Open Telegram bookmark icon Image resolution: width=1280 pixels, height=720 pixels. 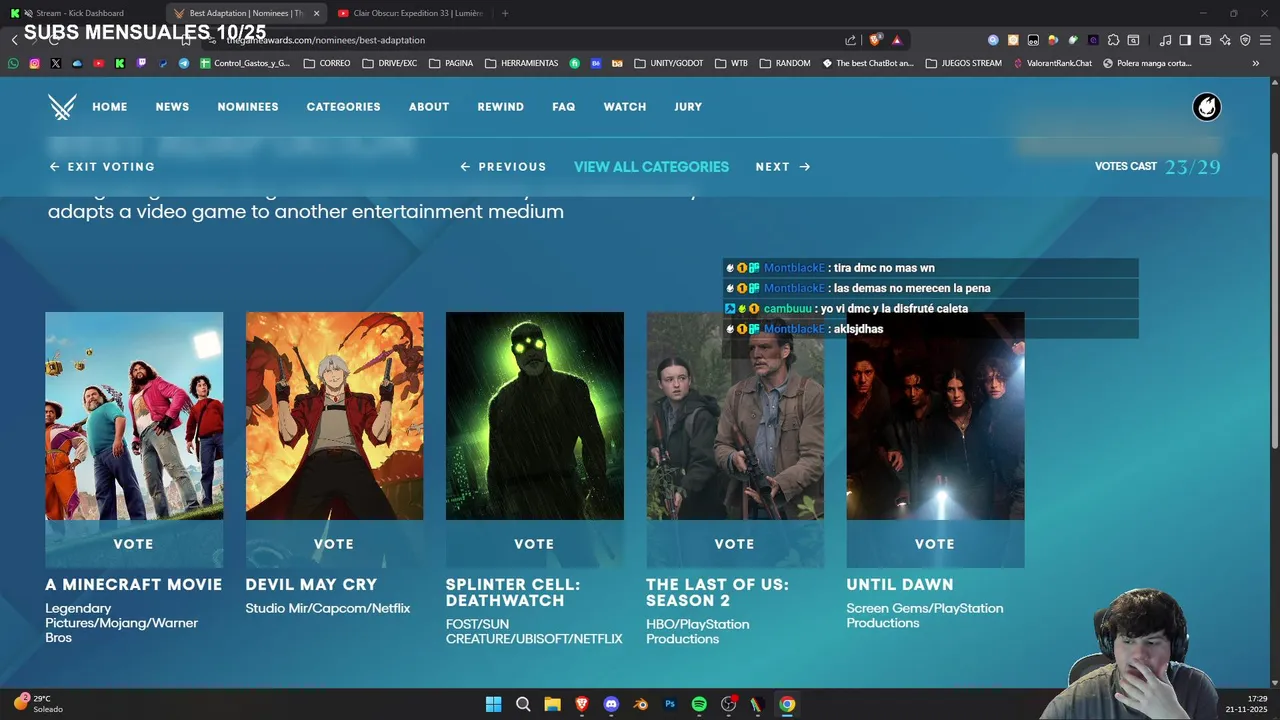click(184, 63)
